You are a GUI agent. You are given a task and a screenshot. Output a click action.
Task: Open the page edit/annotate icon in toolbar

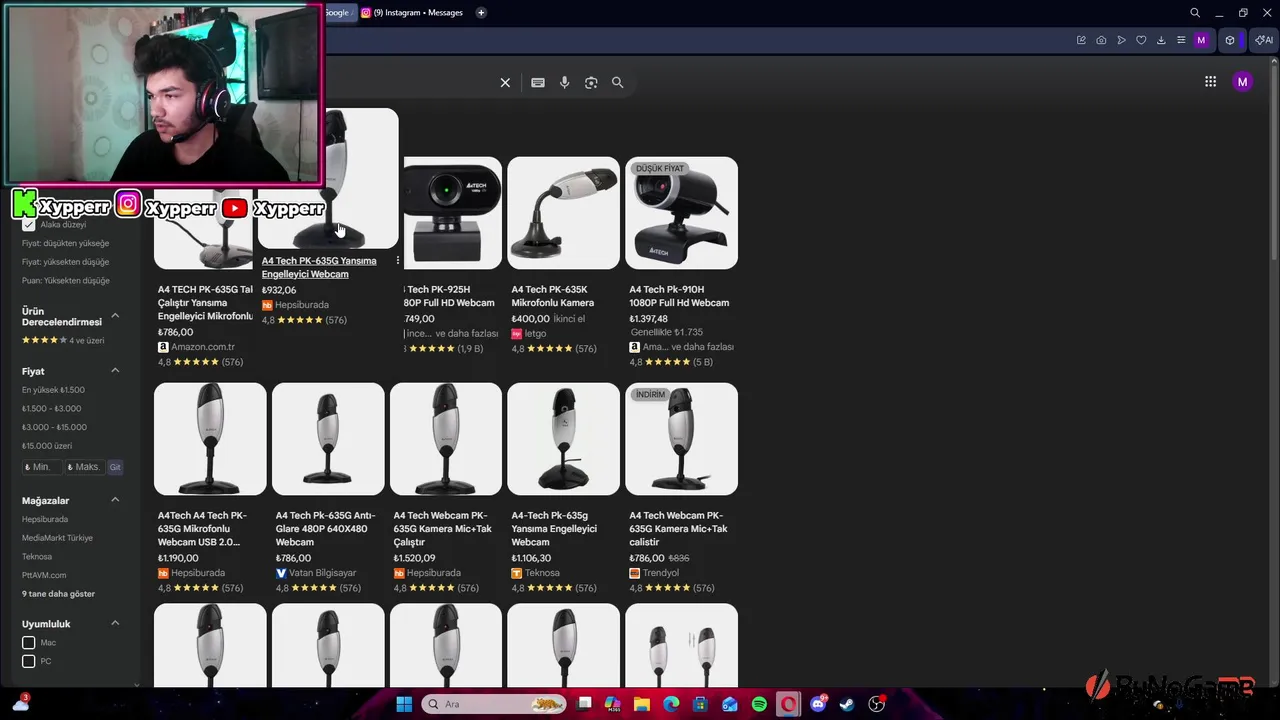[x=1081, y=40]
